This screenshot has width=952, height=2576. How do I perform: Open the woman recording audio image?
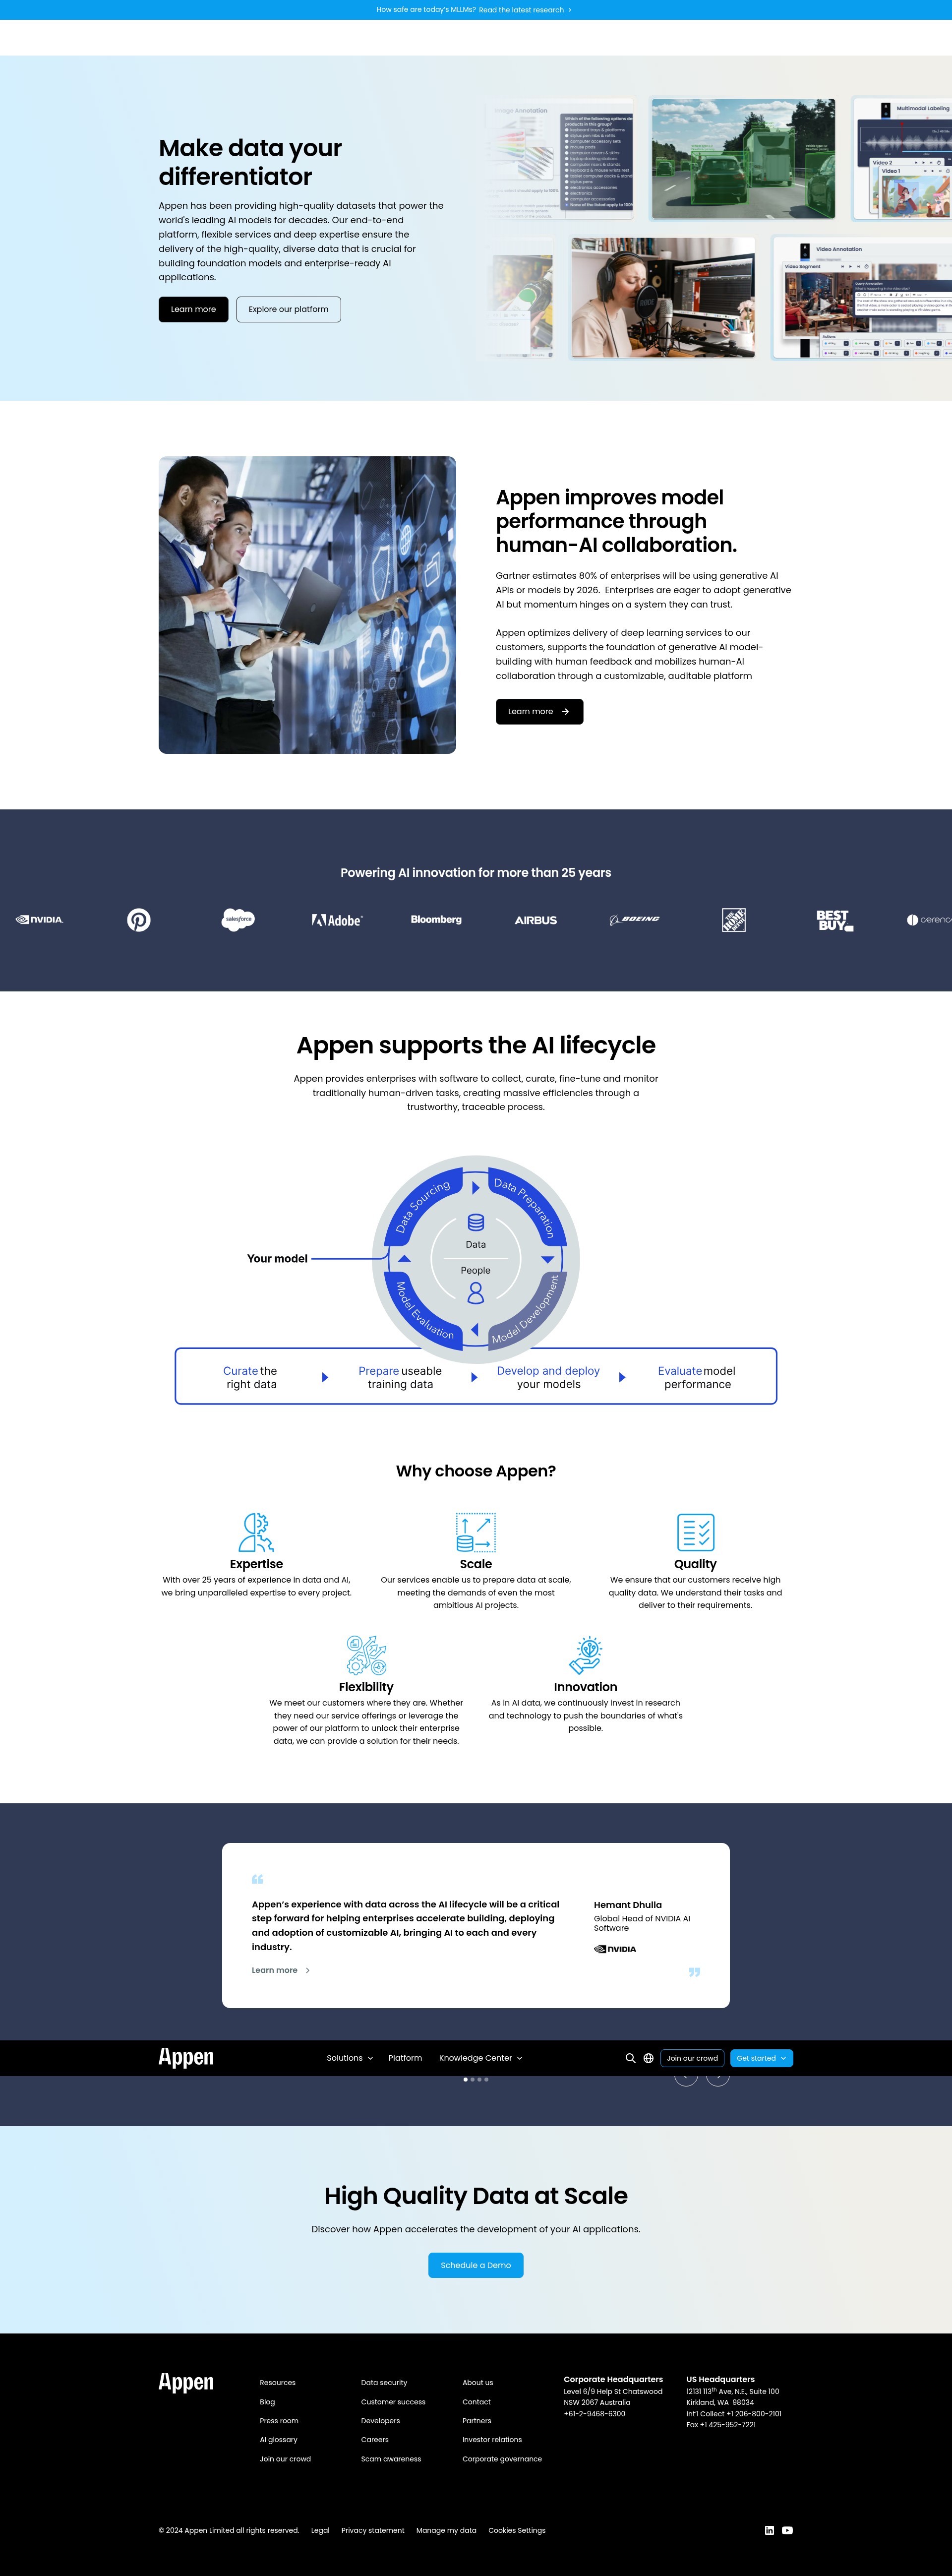coord(663,297)
